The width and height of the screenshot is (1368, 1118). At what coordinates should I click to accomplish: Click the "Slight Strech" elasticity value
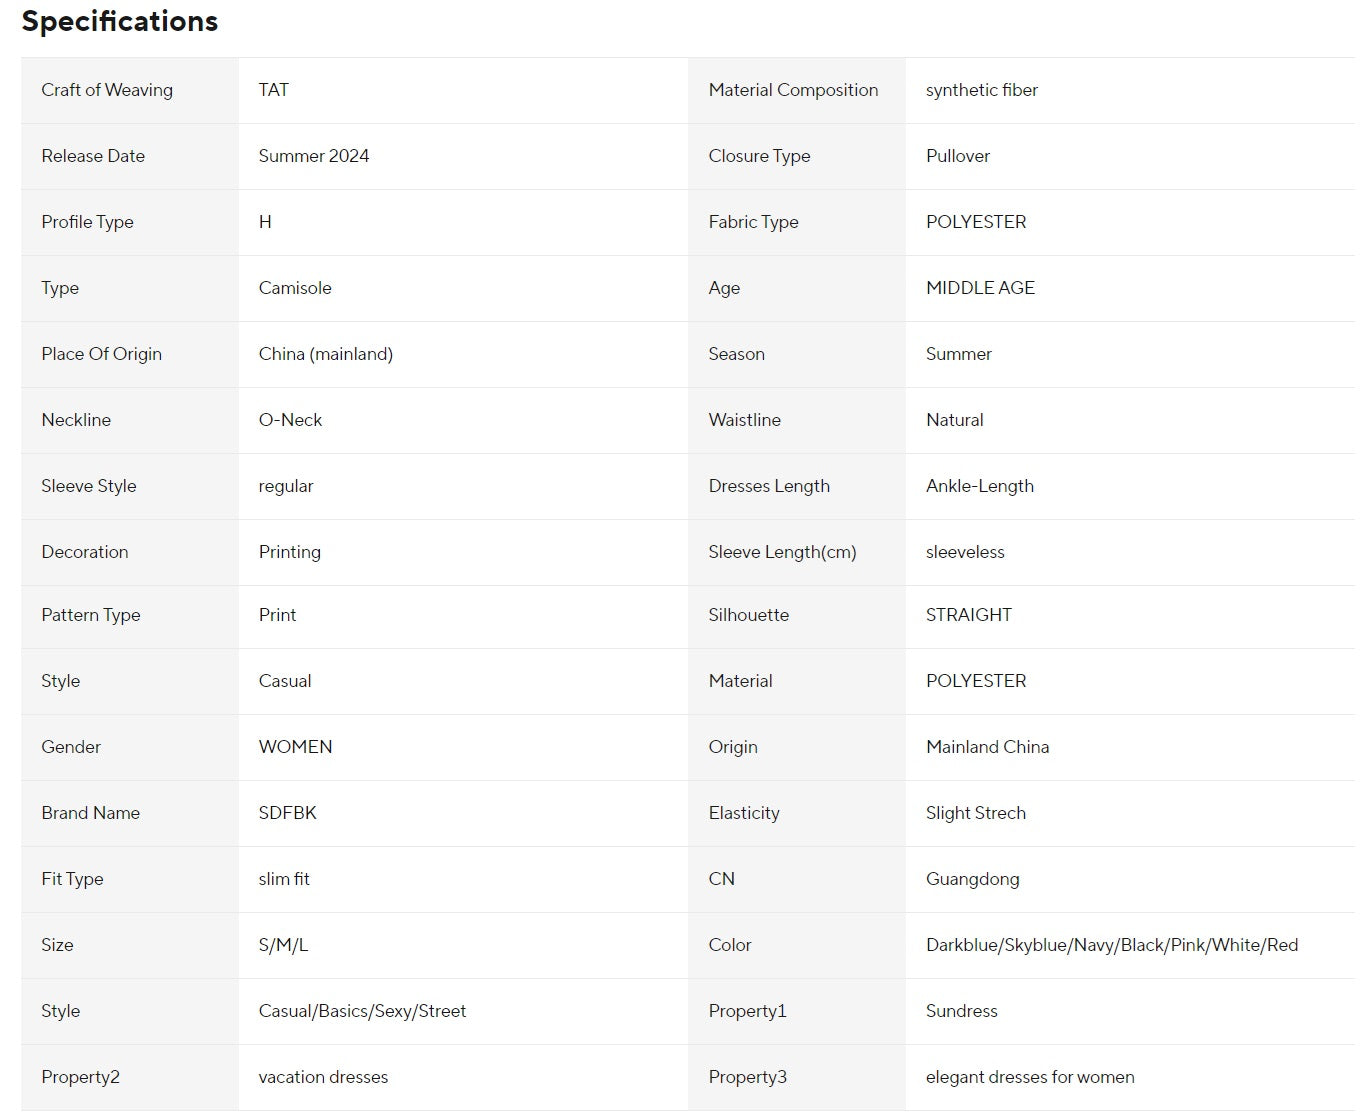tap(976, 813)
